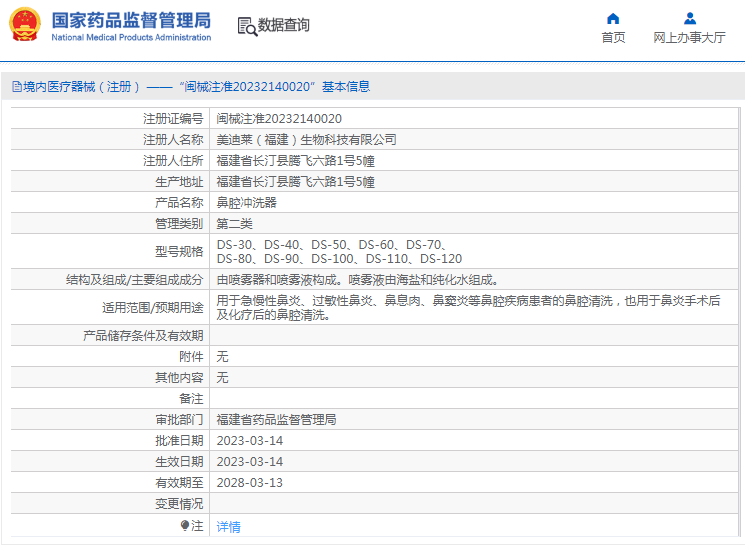Click the approval department 福建省药品监督管理局
This screenshot has height=546, width=745.
[276, 420]
